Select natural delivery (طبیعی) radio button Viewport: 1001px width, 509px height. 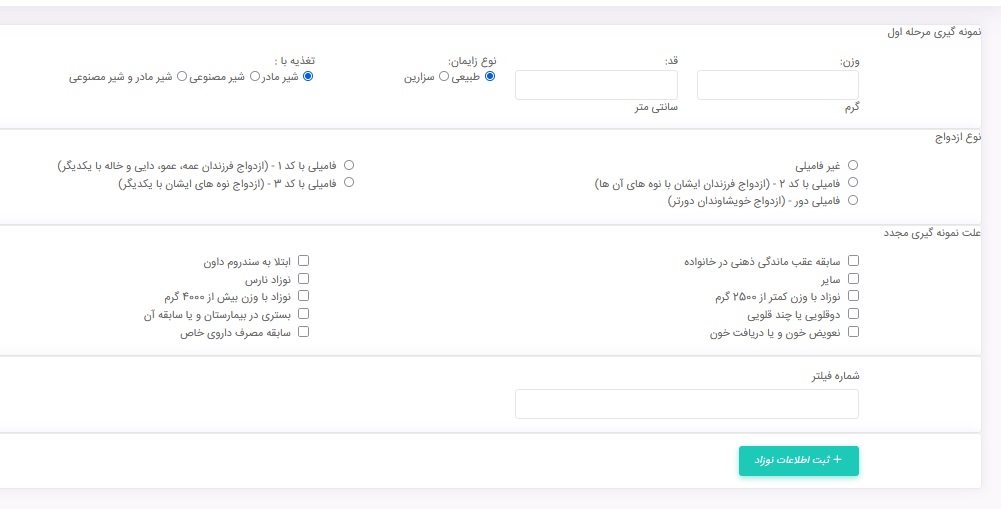click(x=489, y=76)
